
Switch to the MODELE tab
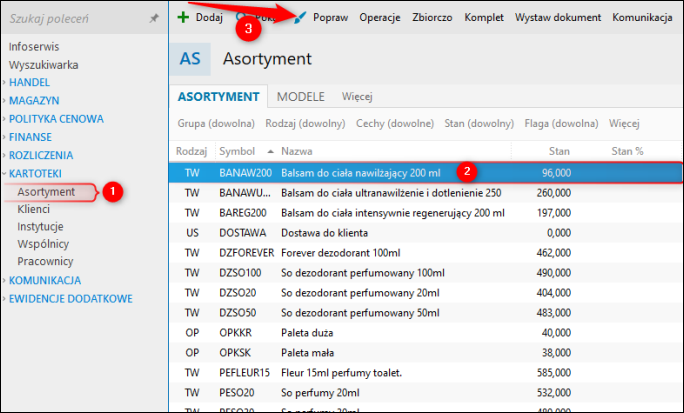pyautogui.click(x=301, y=96)
